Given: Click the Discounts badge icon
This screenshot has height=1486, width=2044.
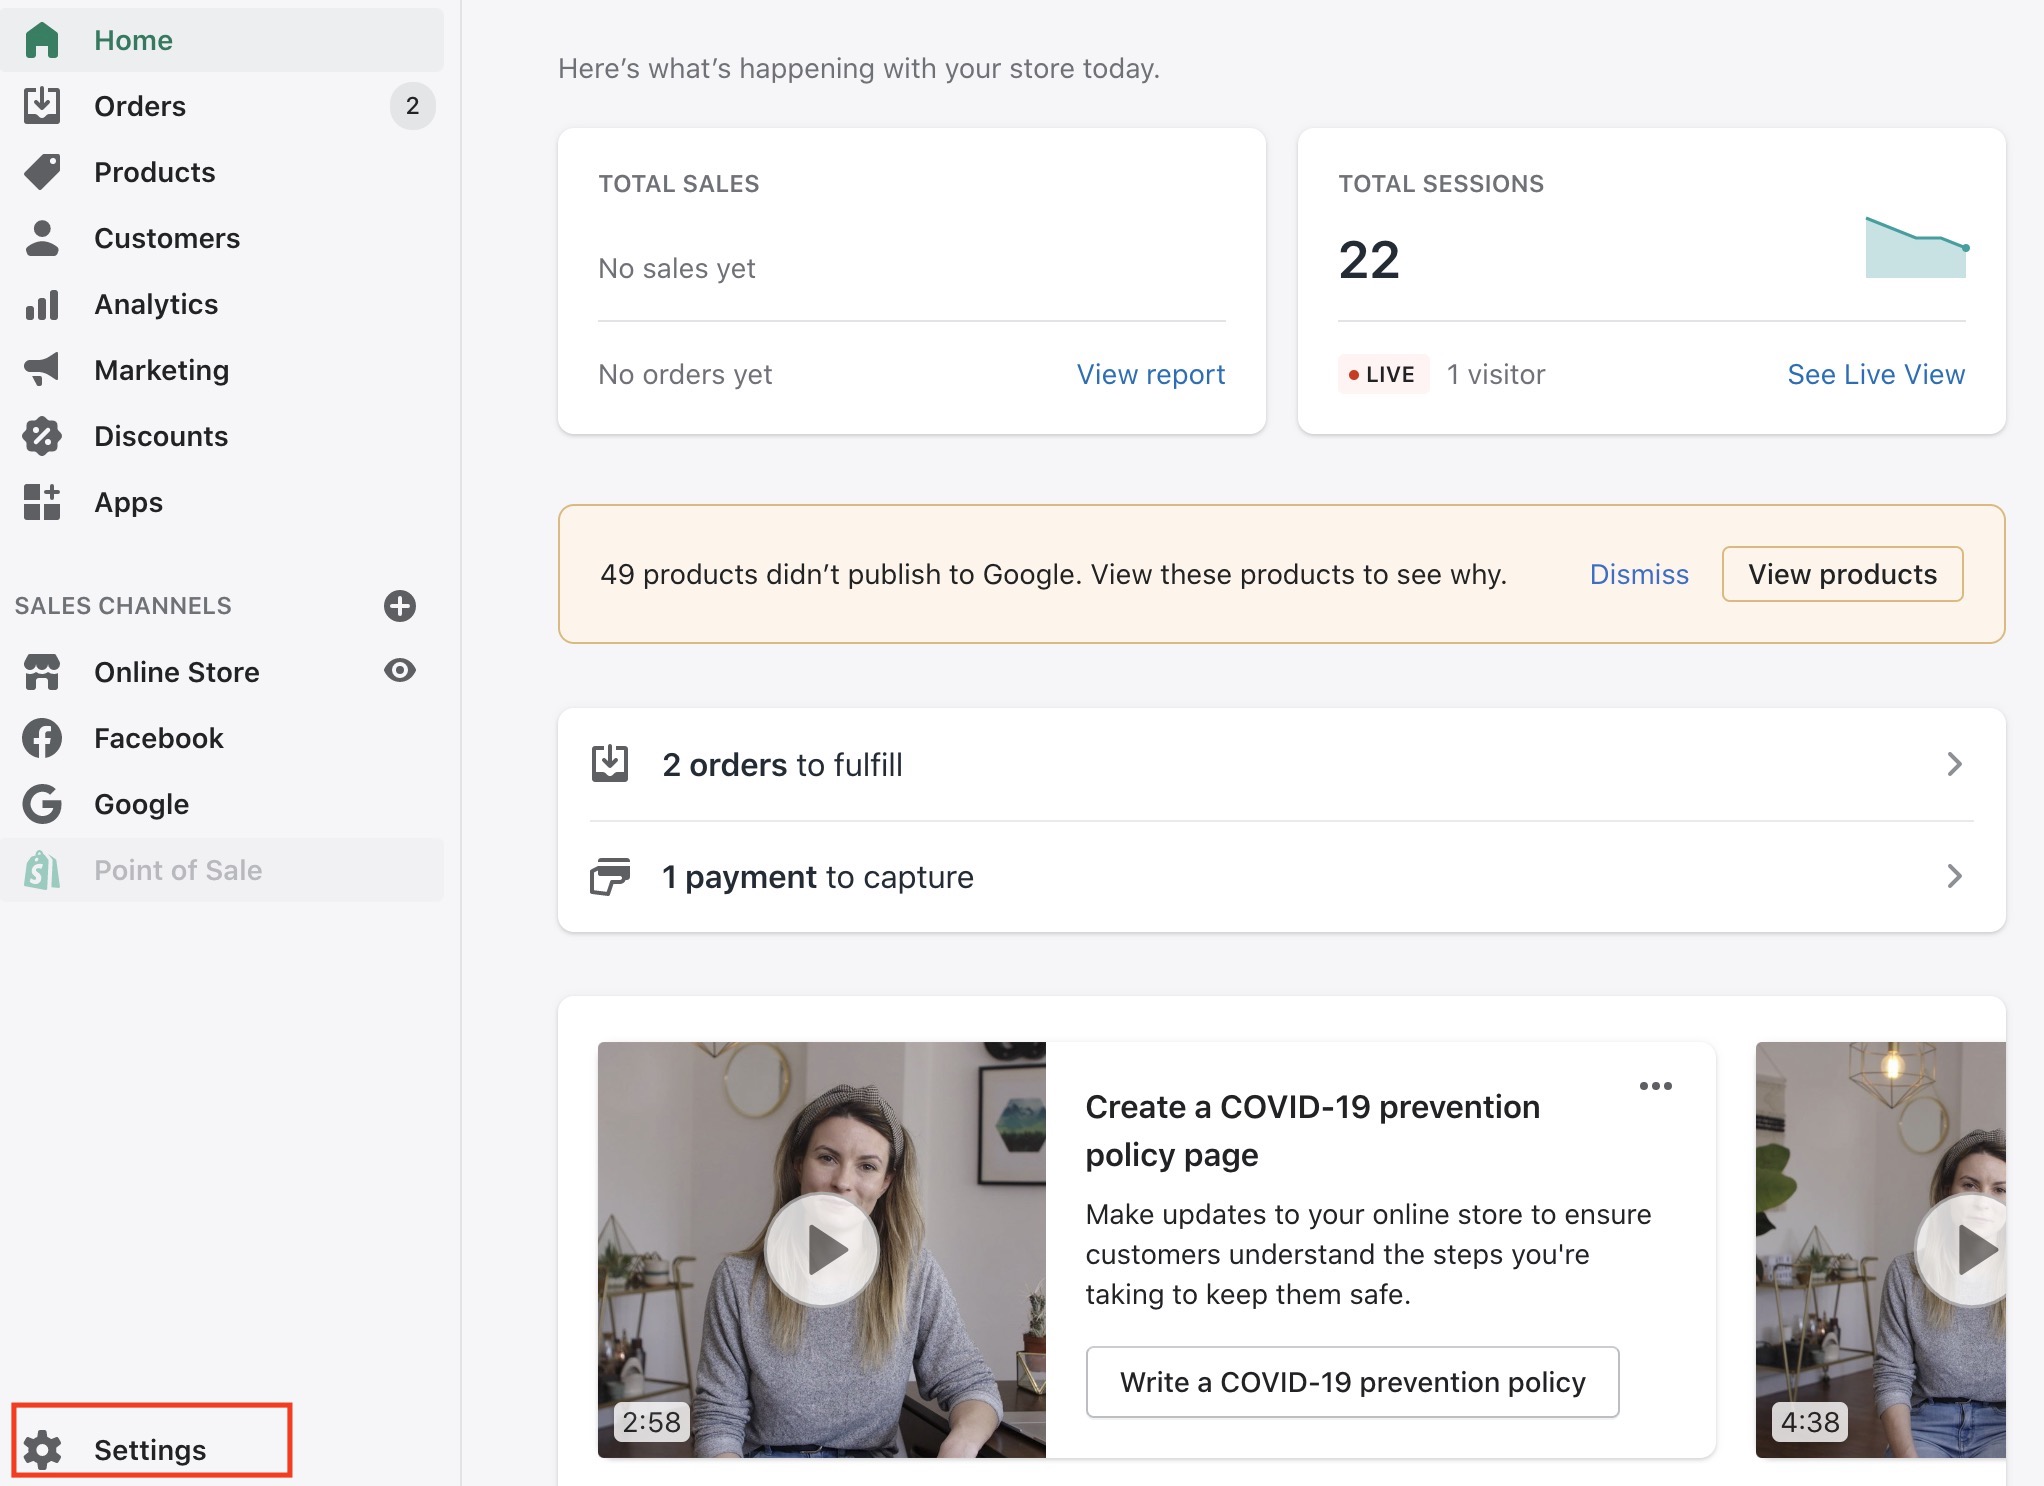Looking at the screenshot, I should pyautogui.click(x=42, y=436).
